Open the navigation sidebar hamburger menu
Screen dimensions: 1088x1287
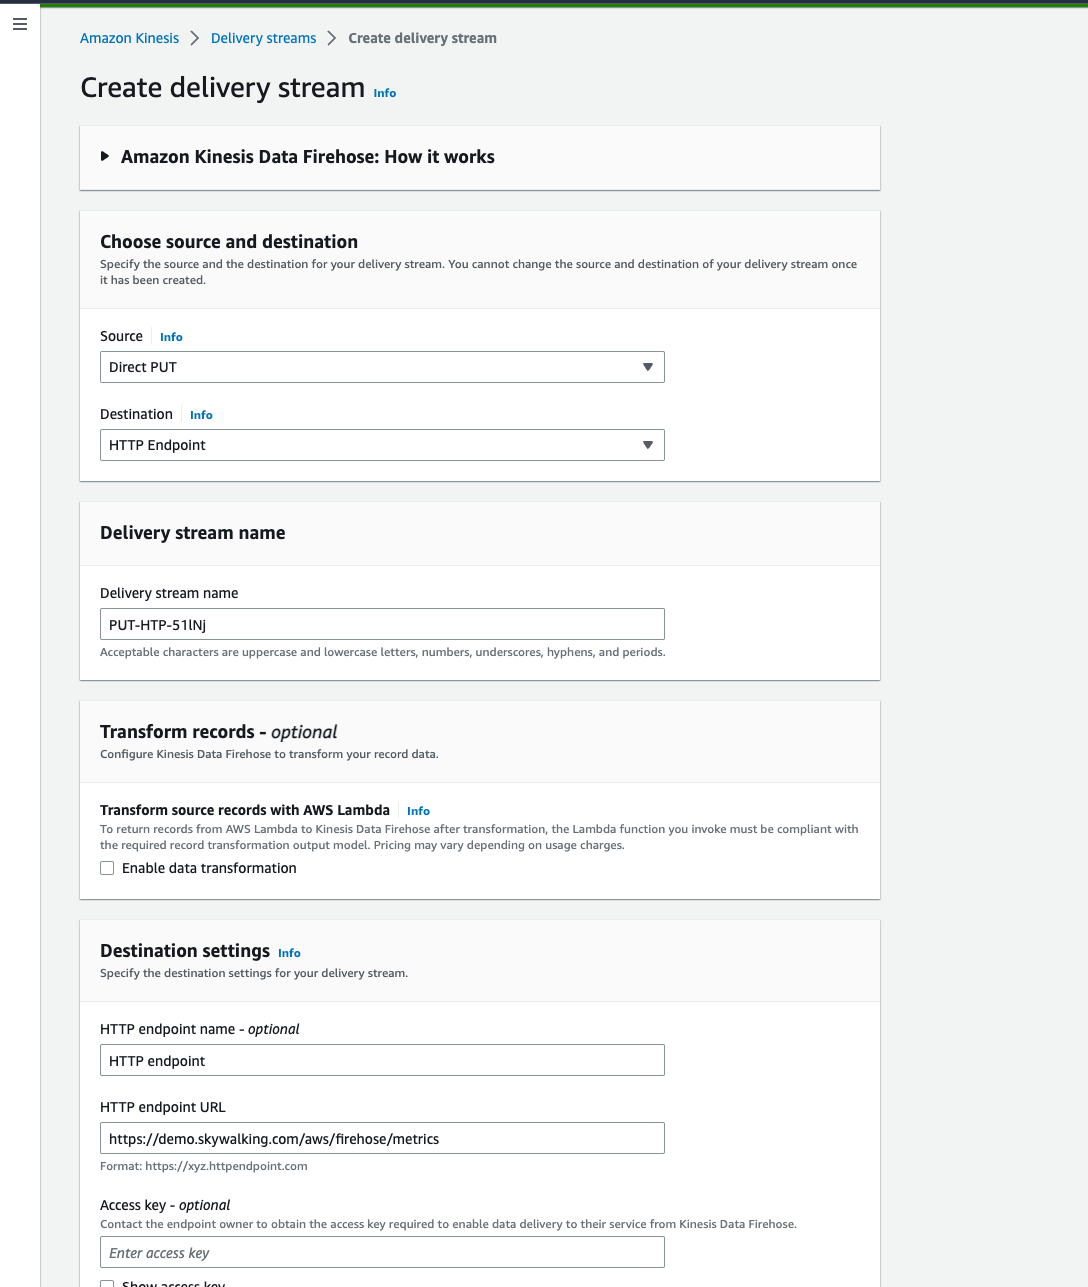click(x=19, y=24)
